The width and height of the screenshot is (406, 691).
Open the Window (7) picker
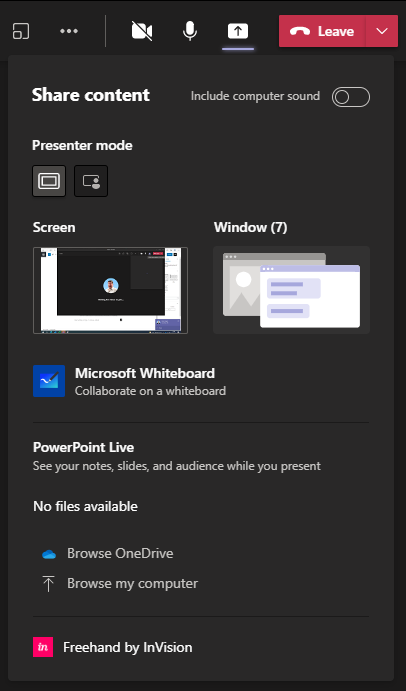[x=291, y=290]
